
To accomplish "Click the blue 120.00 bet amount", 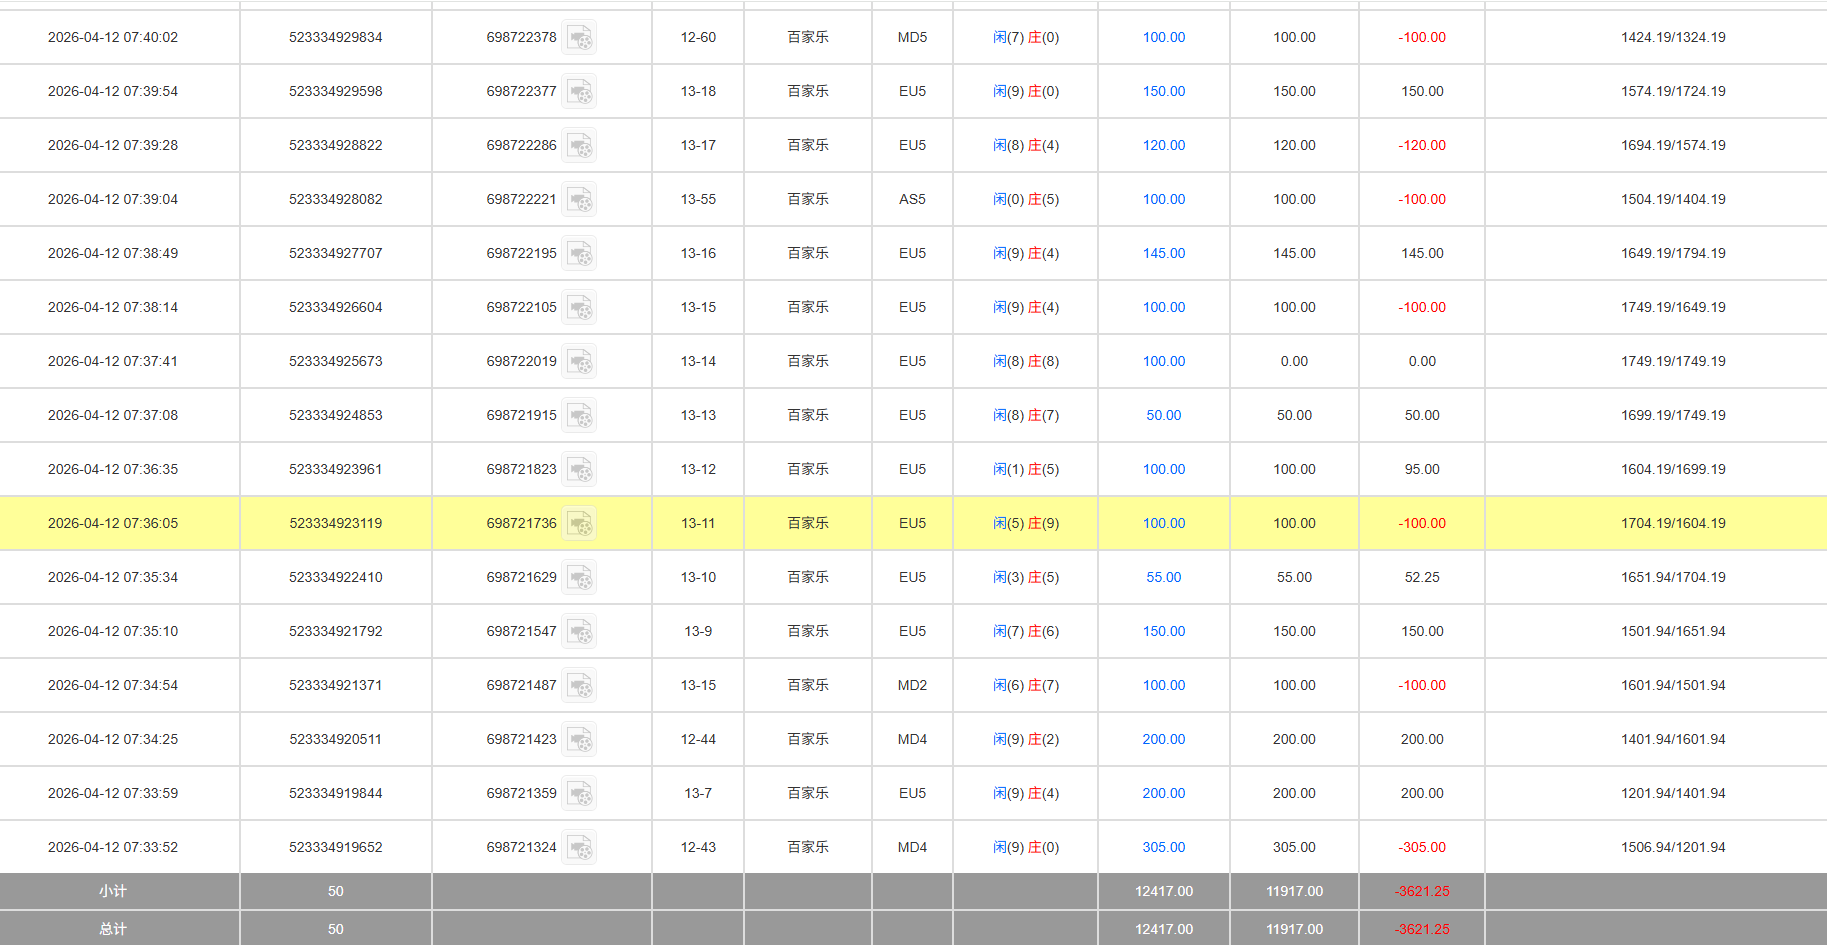I will click(1163, 145).
